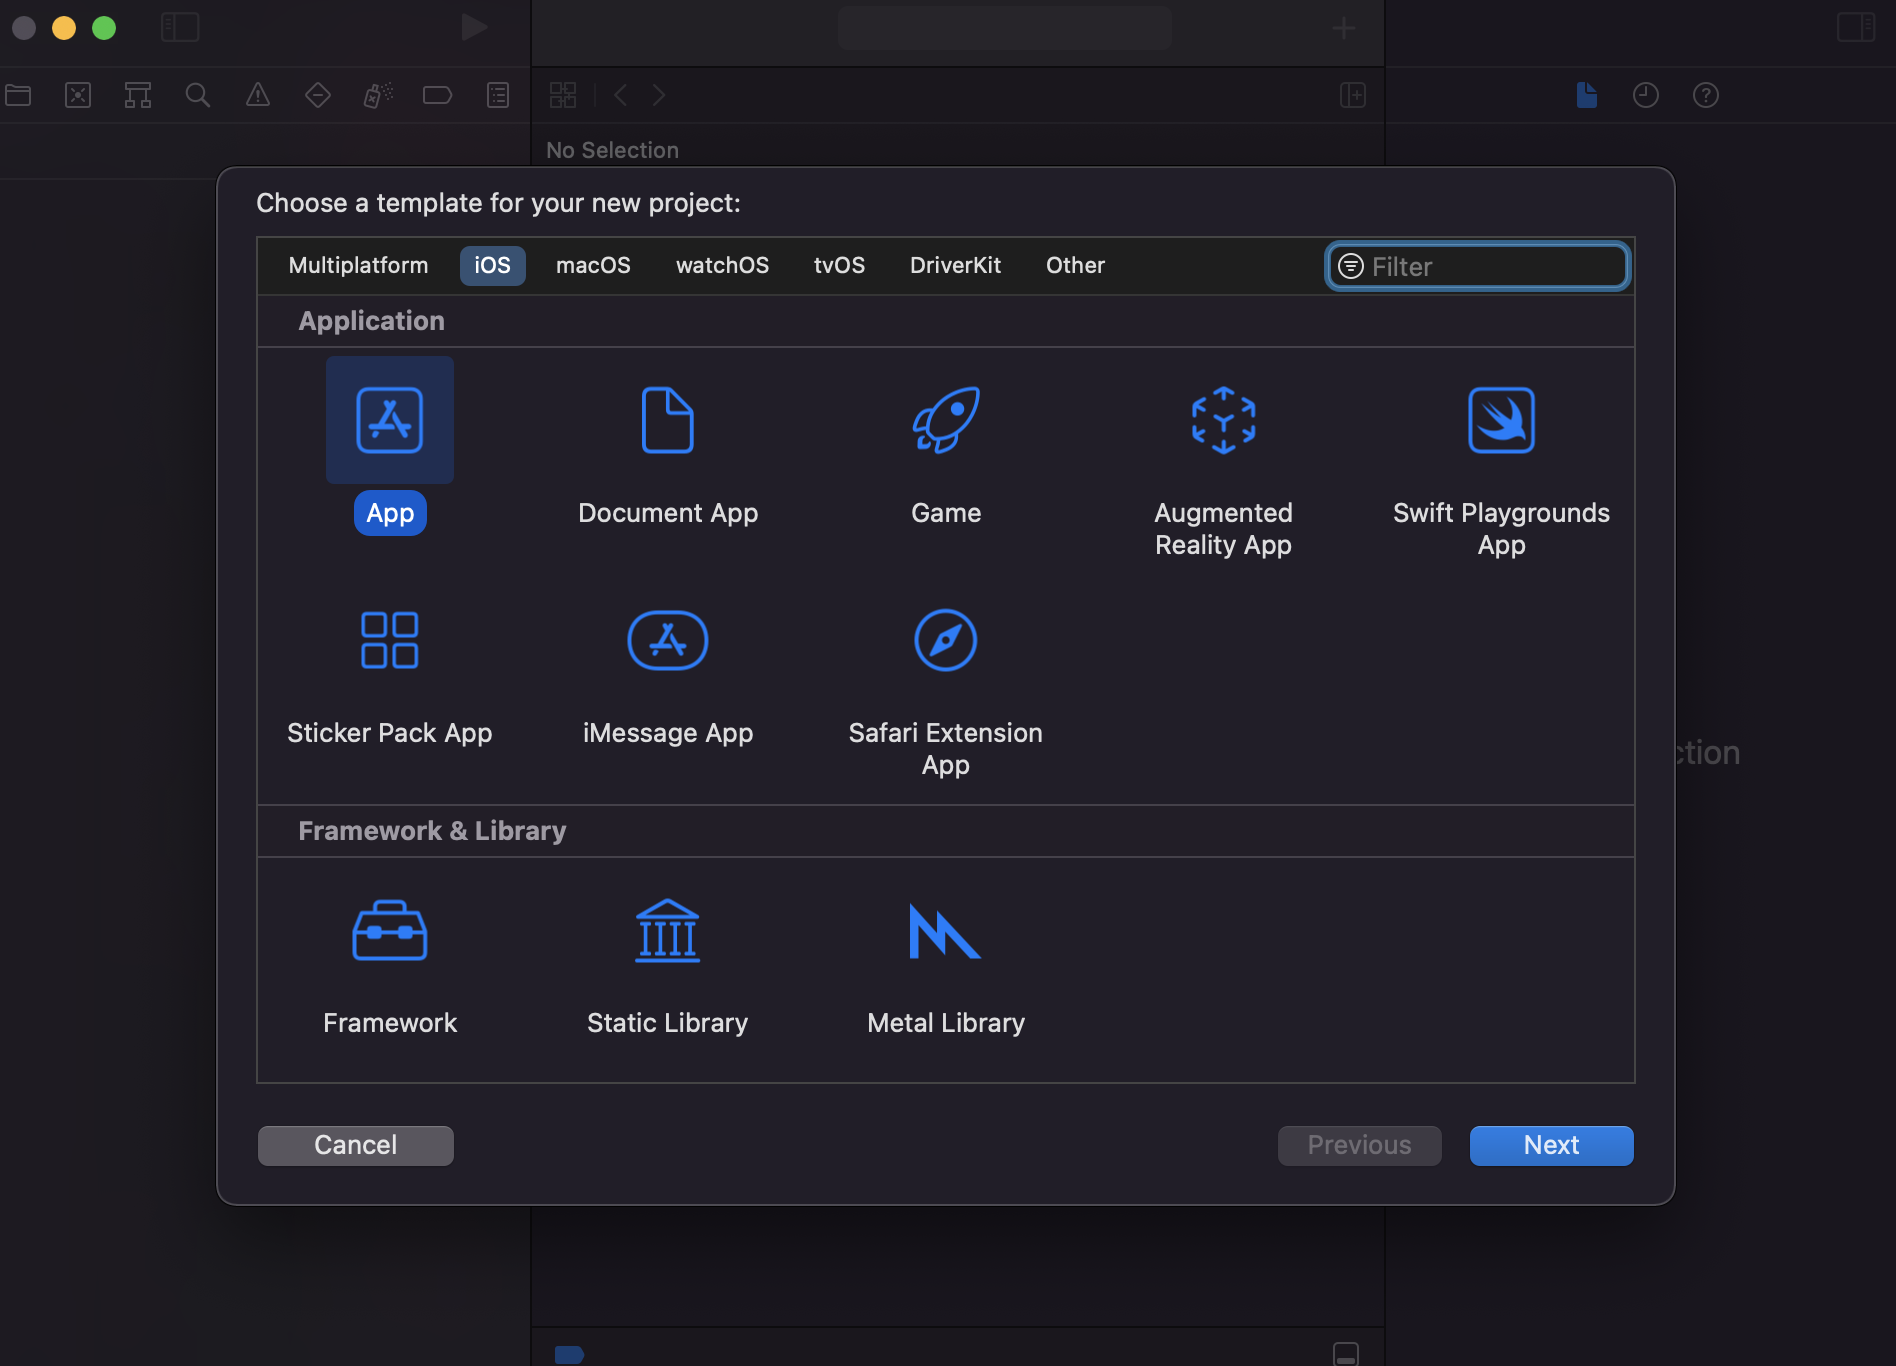Click the blue breakpoint tag icon

coord(569,1354)
